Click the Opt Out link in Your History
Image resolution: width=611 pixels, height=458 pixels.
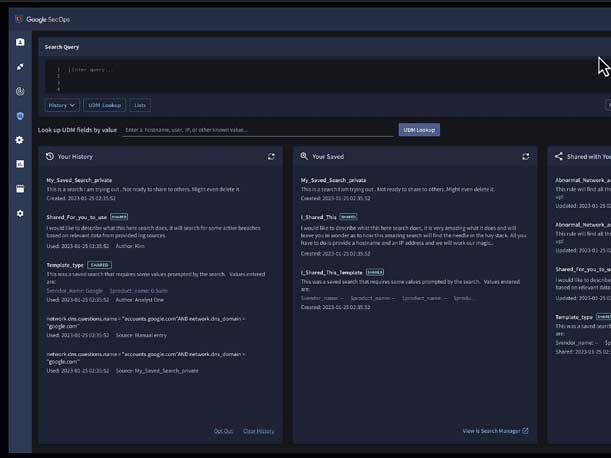pos(223,431)
